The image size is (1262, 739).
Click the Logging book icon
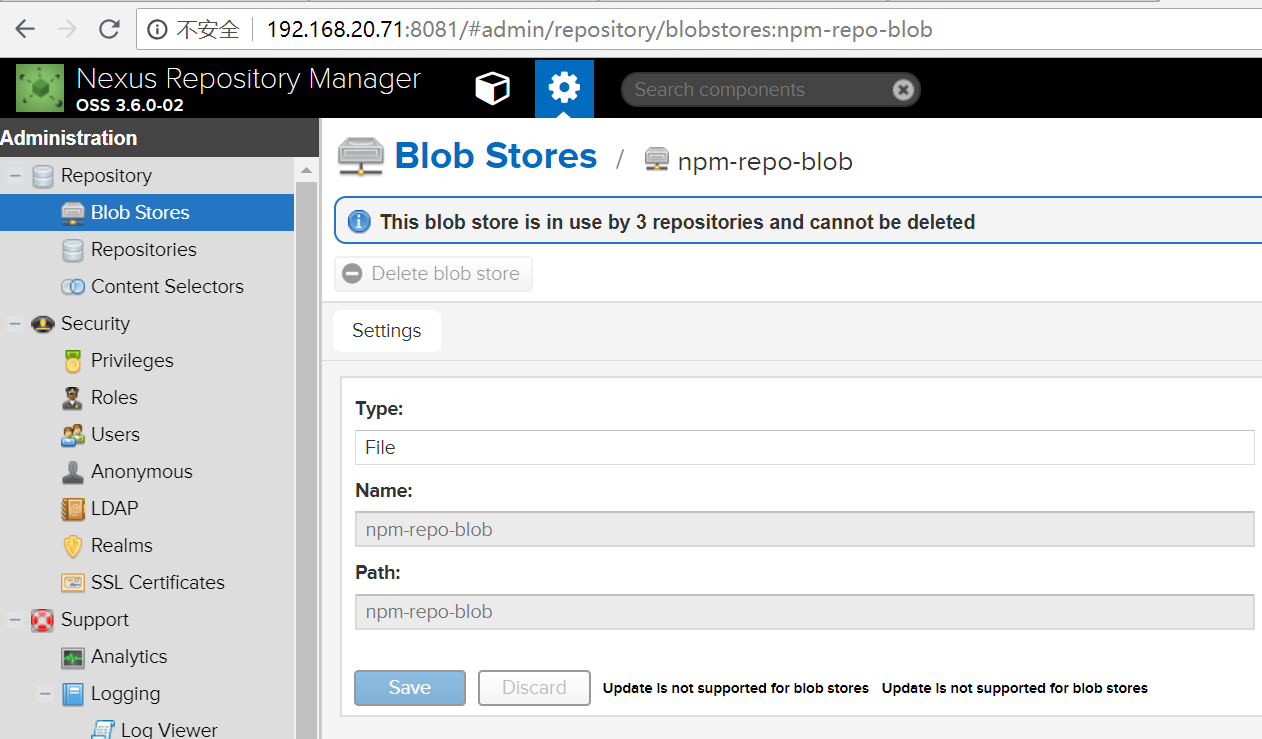[x=72, y=694]
